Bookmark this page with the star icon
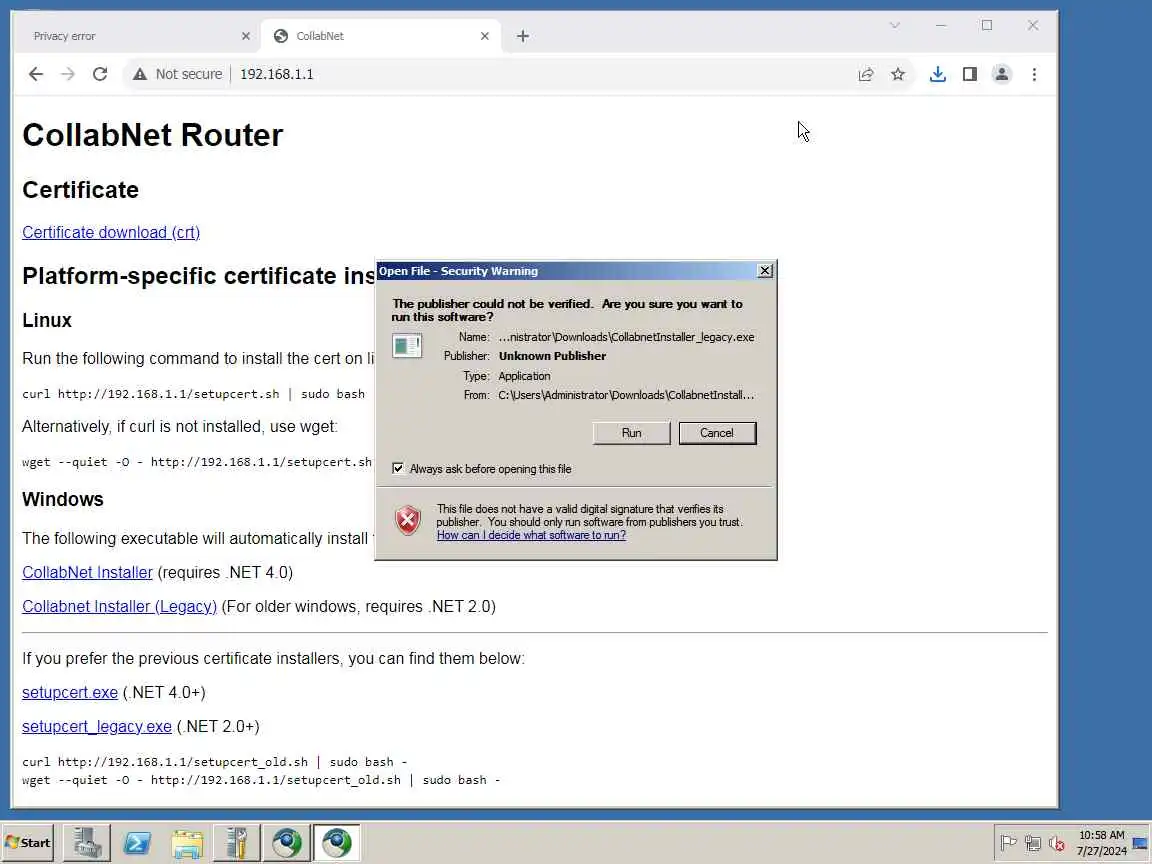The image size is (1152, 864). point(898,74)
